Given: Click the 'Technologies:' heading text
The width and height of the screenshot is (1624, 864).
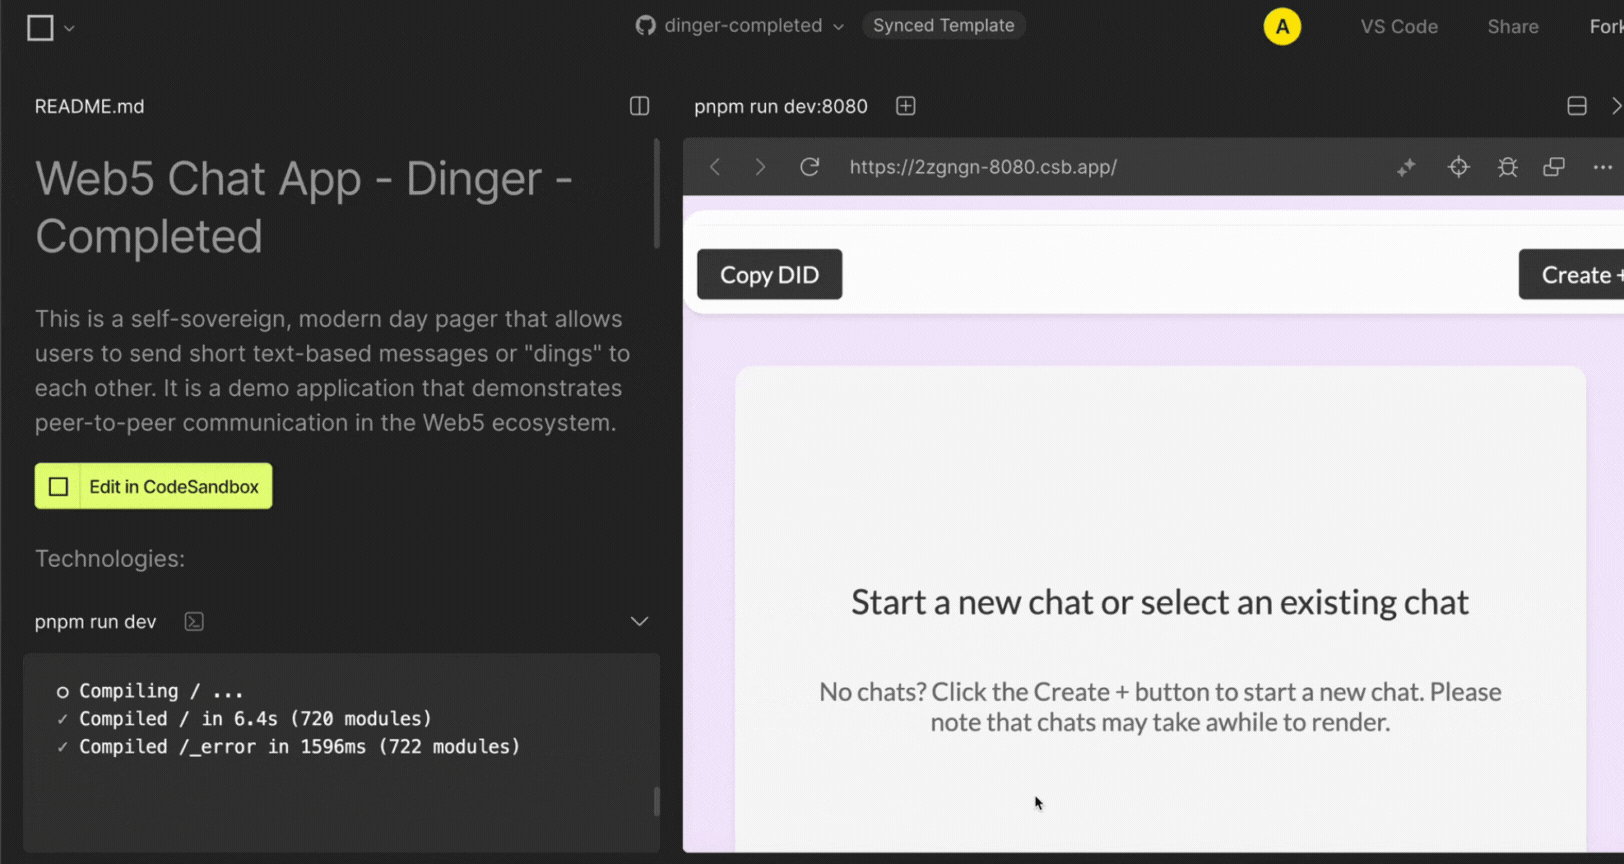Looking at the screenshot, I should (x=110, y=558).
